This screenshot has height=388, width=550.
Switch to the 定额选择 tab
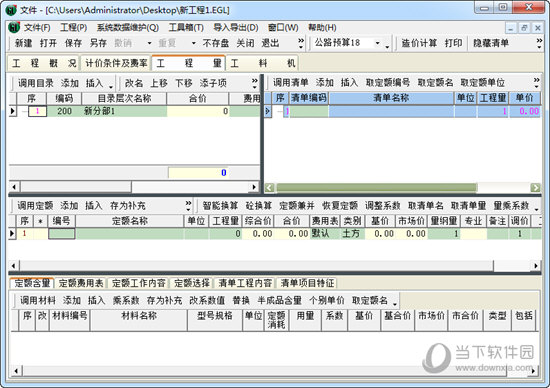point(192,283)
